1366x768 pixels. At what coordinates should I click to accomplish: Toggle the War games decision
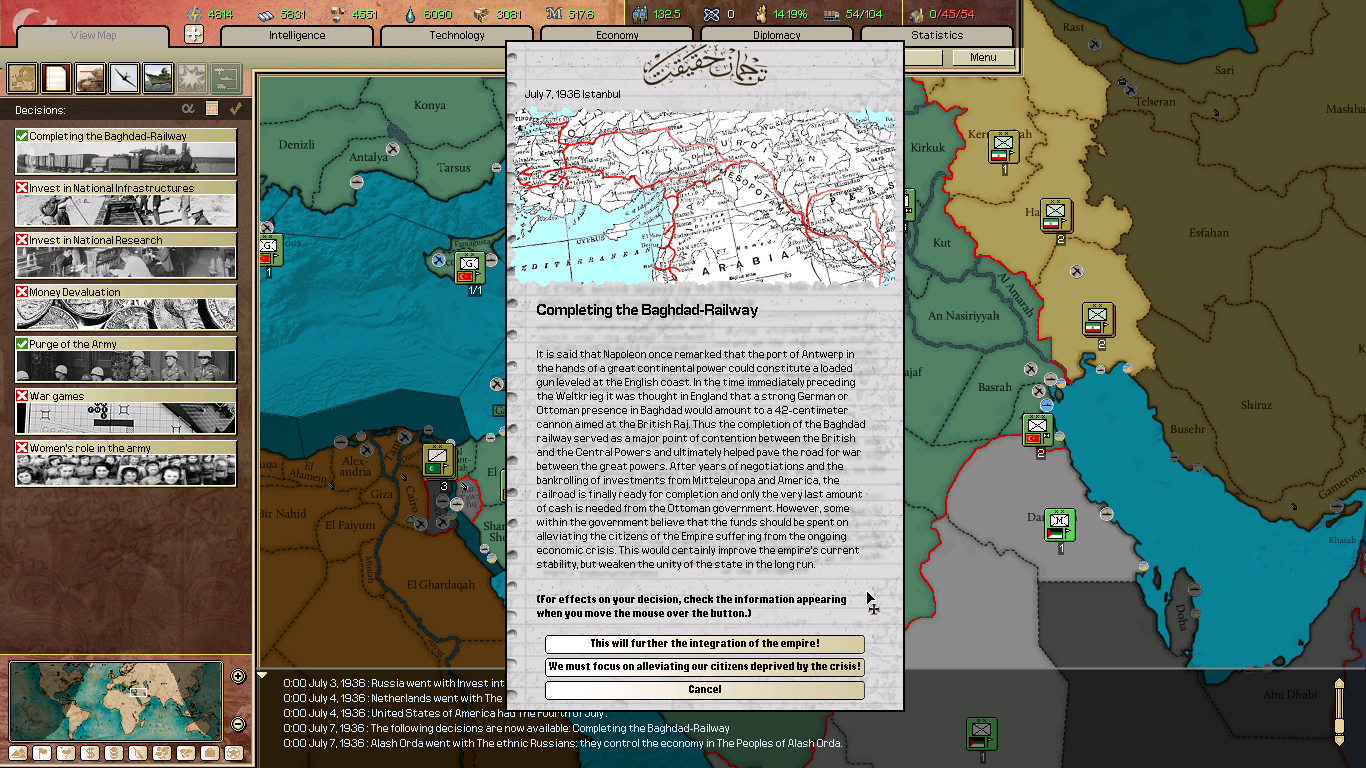point(22,396)
